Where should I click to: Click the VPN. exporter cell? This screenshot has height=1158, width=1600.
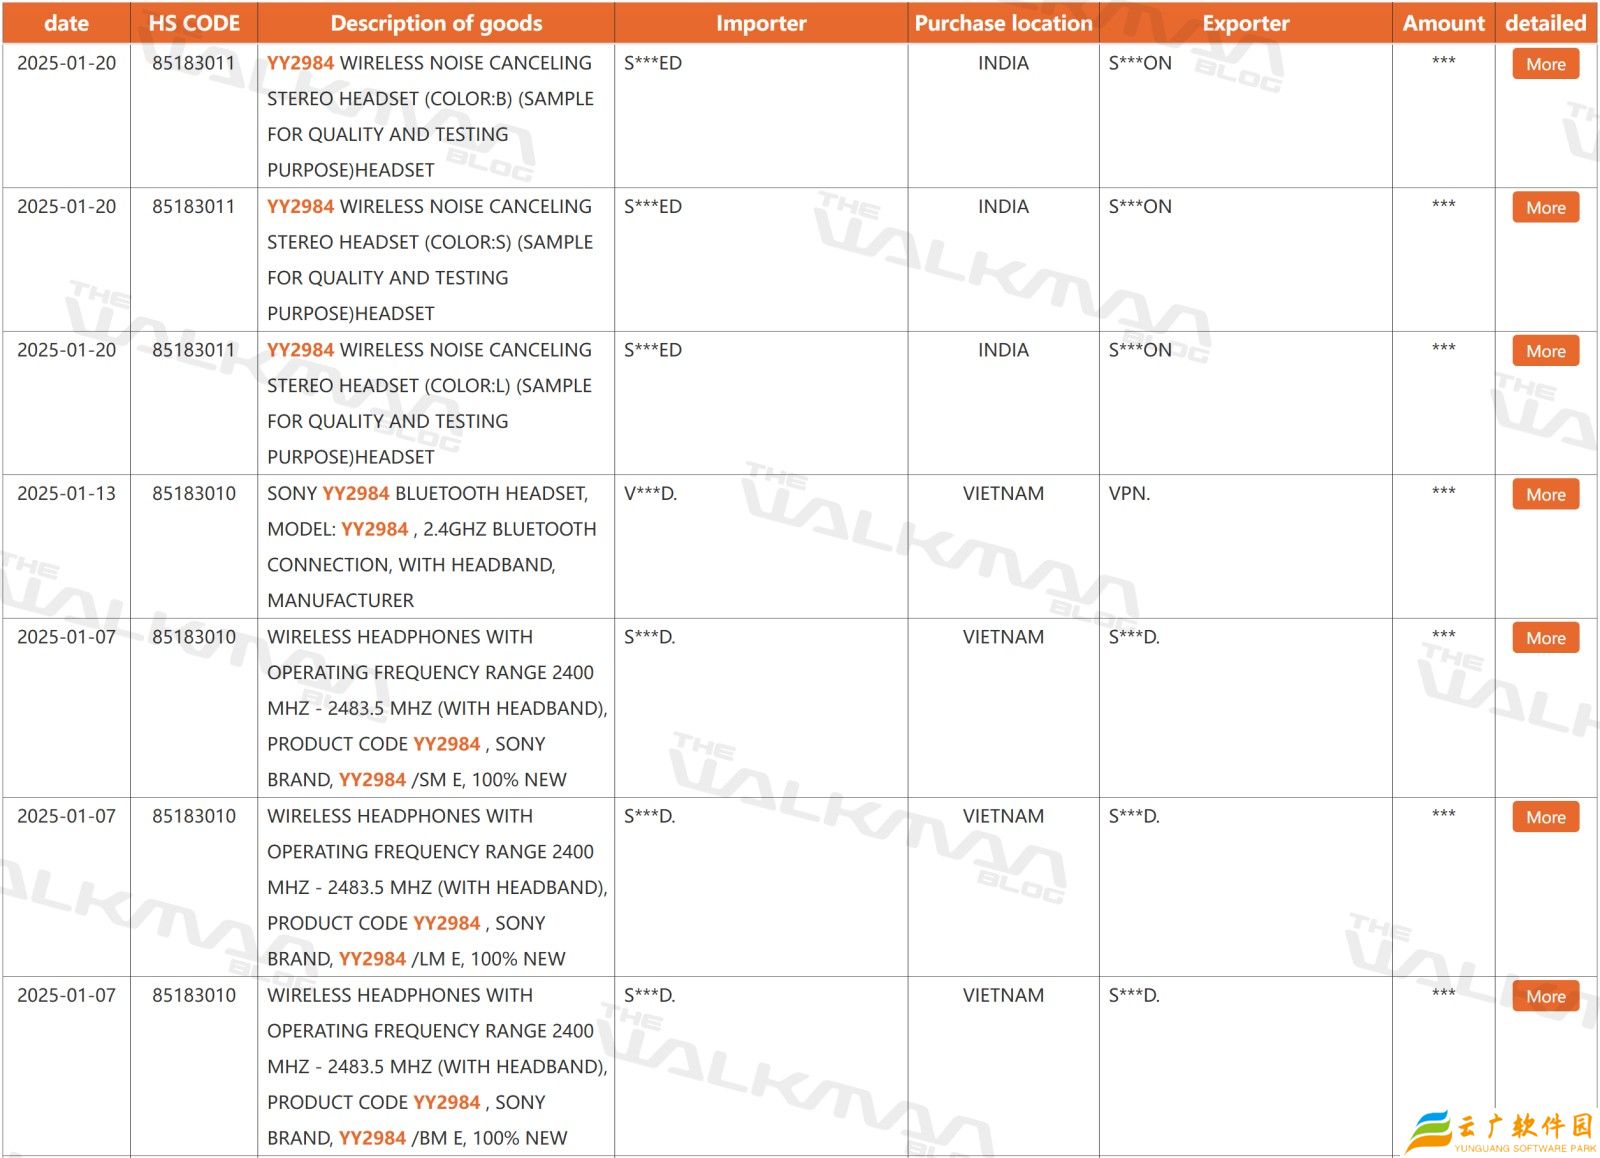(x=1129, y=494)
